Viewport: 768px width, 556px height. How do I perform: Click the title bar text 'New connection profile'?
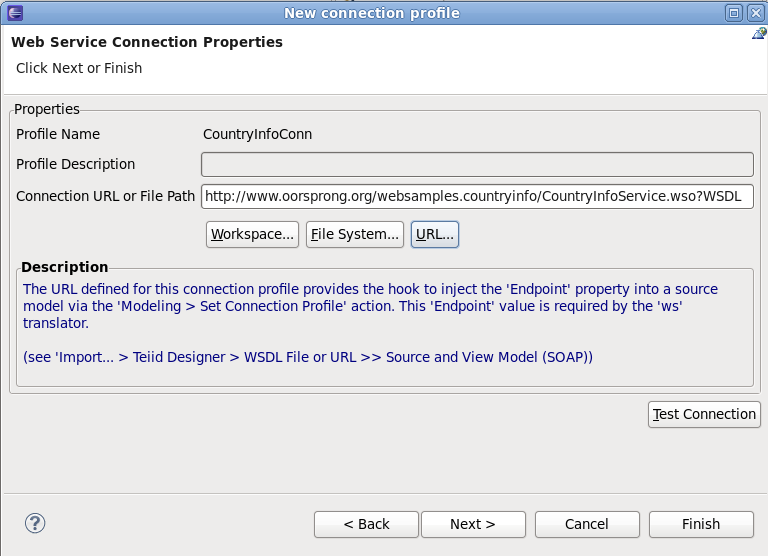[x=372, y=13]
